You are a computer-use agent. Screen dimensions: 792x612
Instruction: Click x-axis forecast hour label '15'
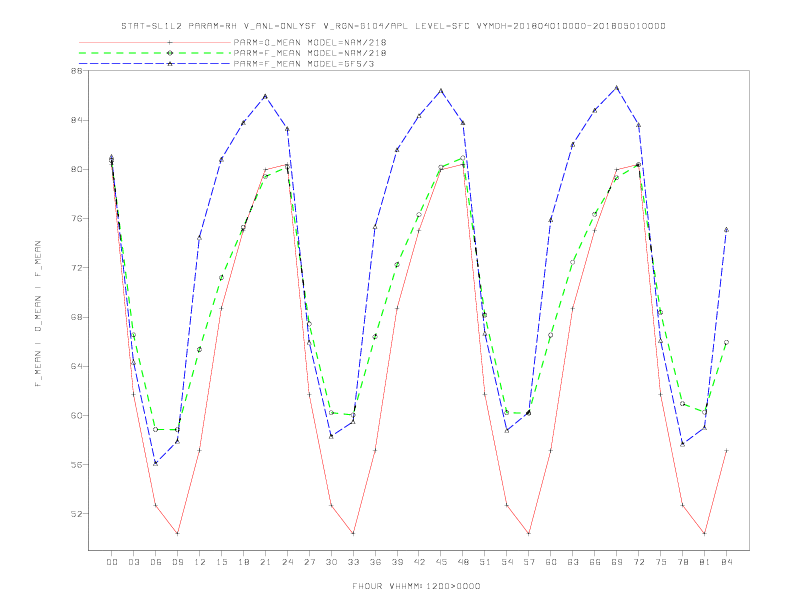pyautogui.click(x=222, y=562)
